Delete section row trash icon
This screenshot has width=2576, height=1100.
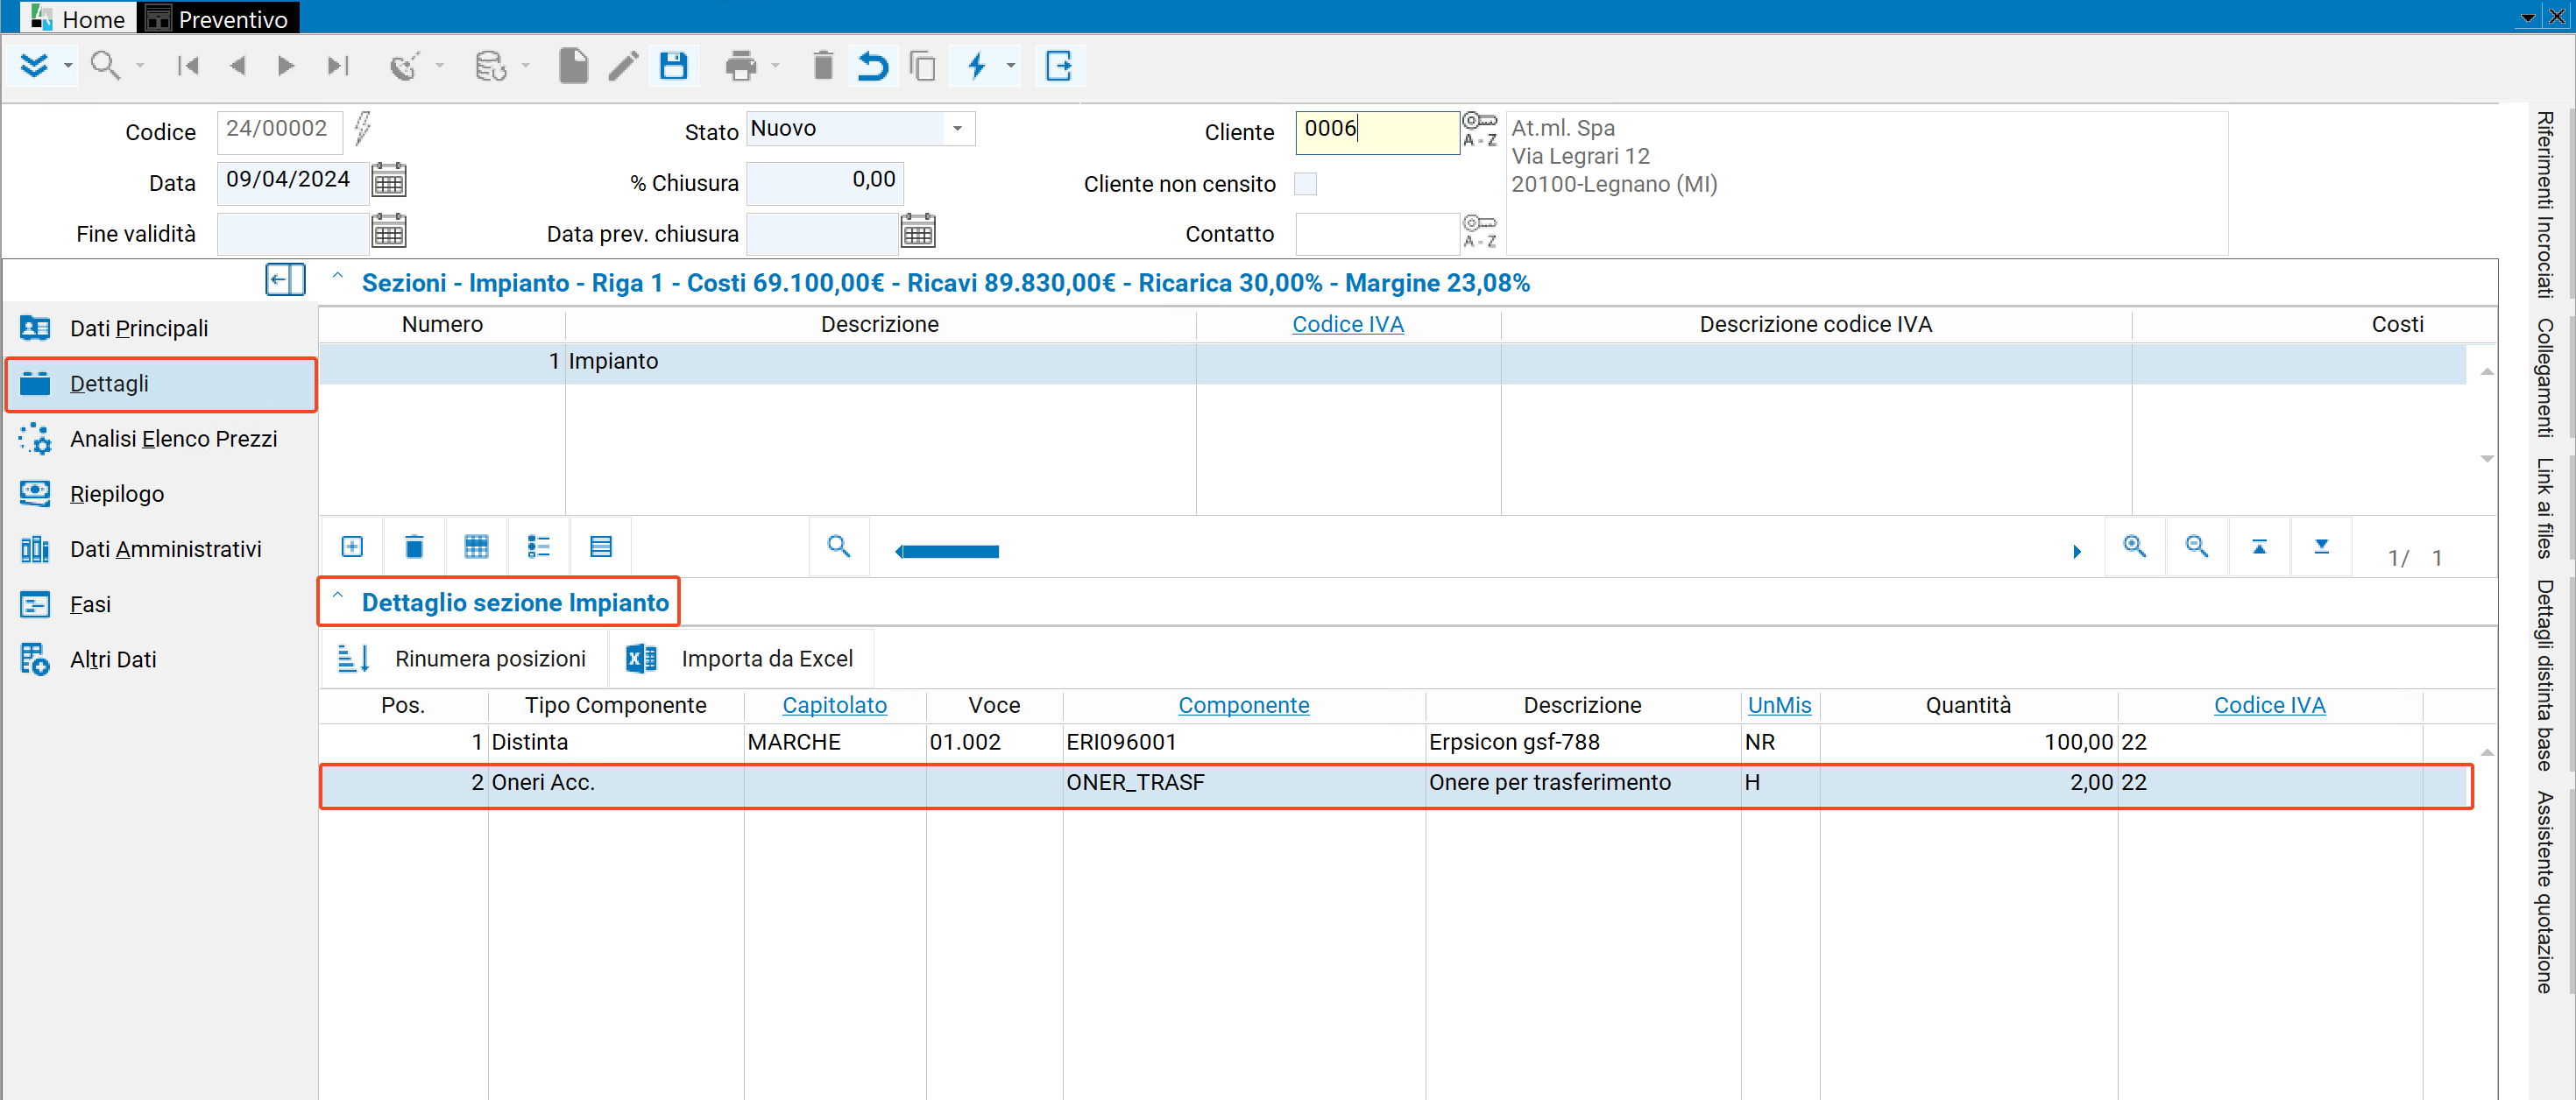pyautogui.click(x=414, y=546)
